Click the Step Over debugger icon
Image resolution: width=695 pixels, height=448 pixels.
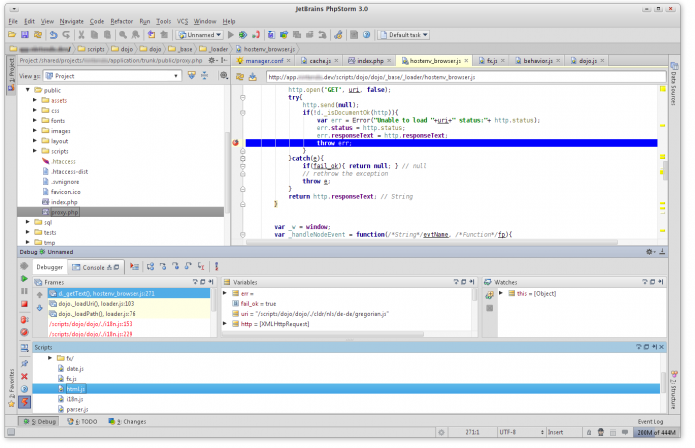coord(151,266)
